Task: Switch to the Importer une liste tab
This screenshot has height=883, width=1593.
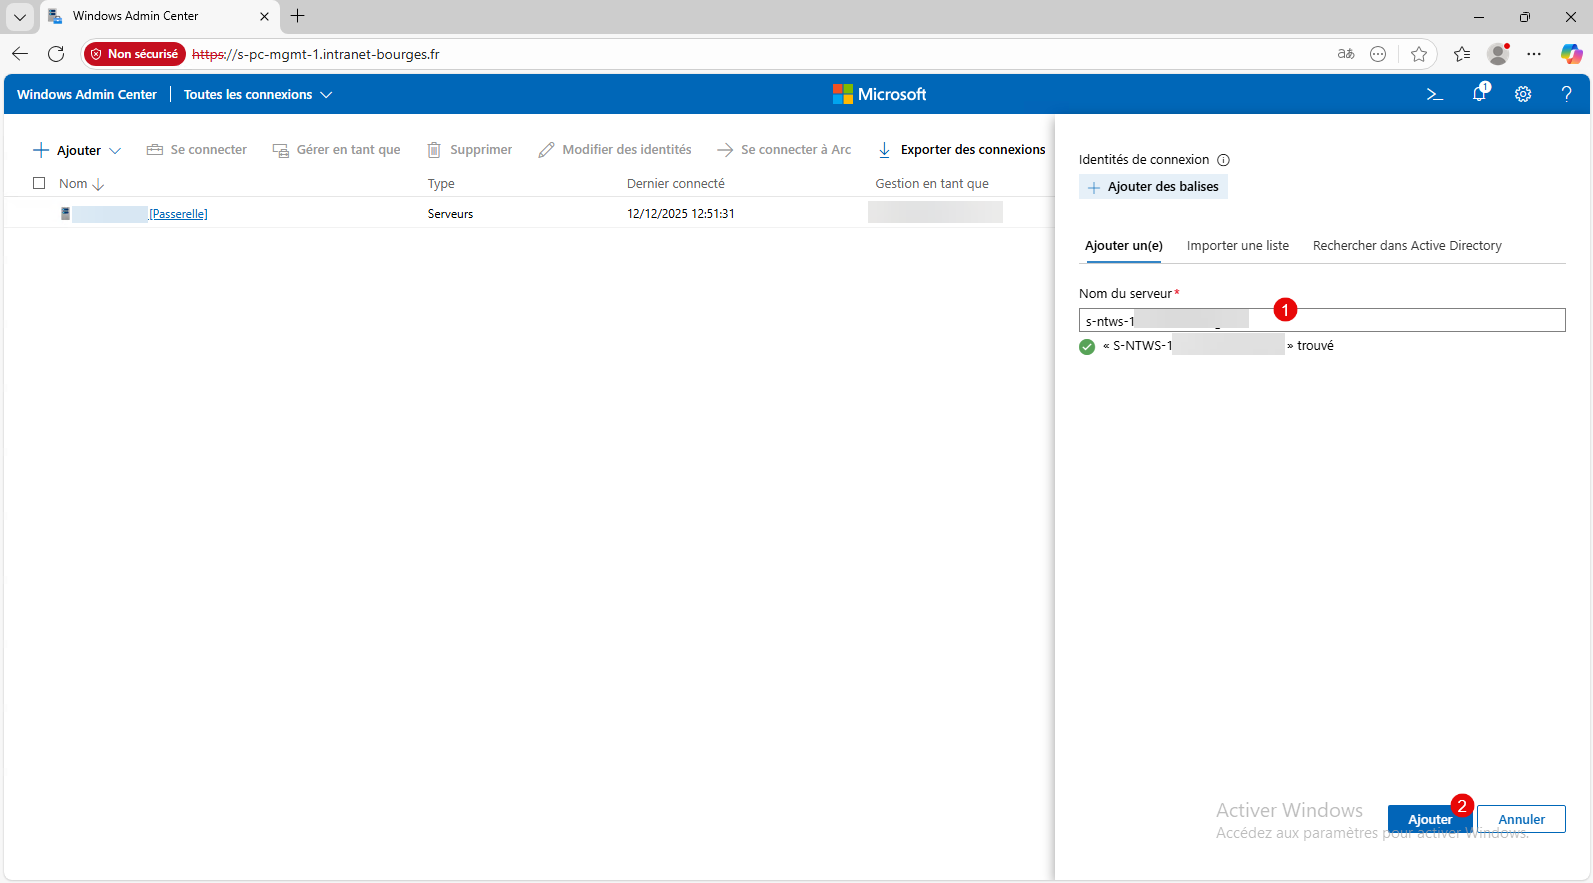Action: 1237,246
